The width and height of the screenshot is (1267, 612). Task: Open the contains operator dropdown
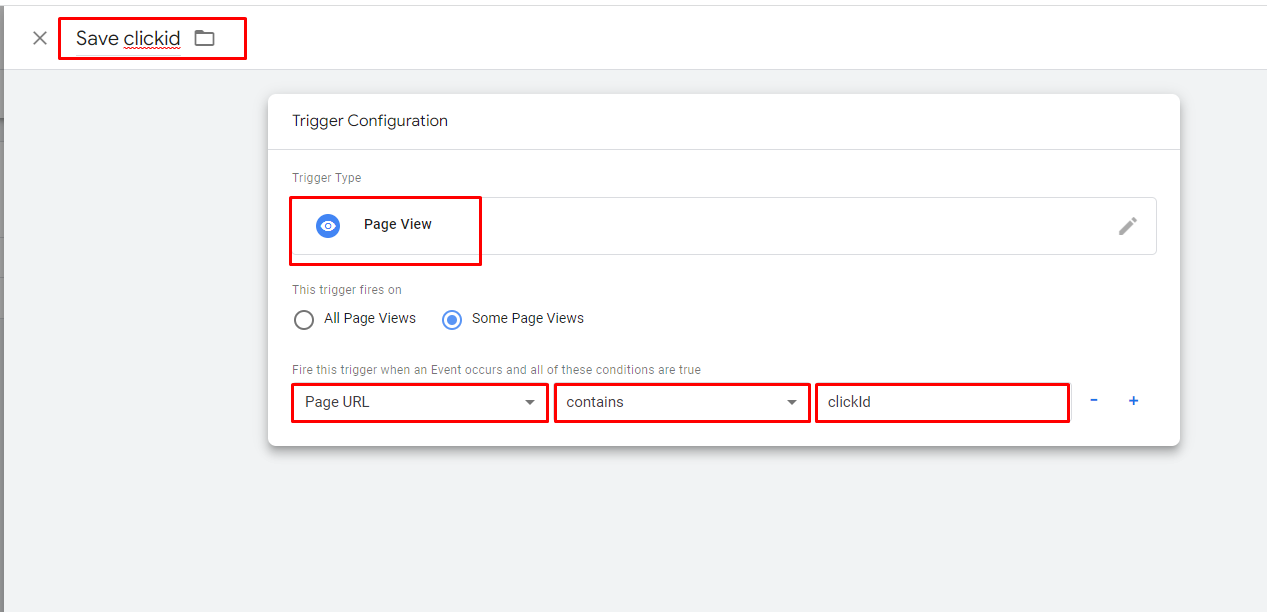[x=682, y=402]
